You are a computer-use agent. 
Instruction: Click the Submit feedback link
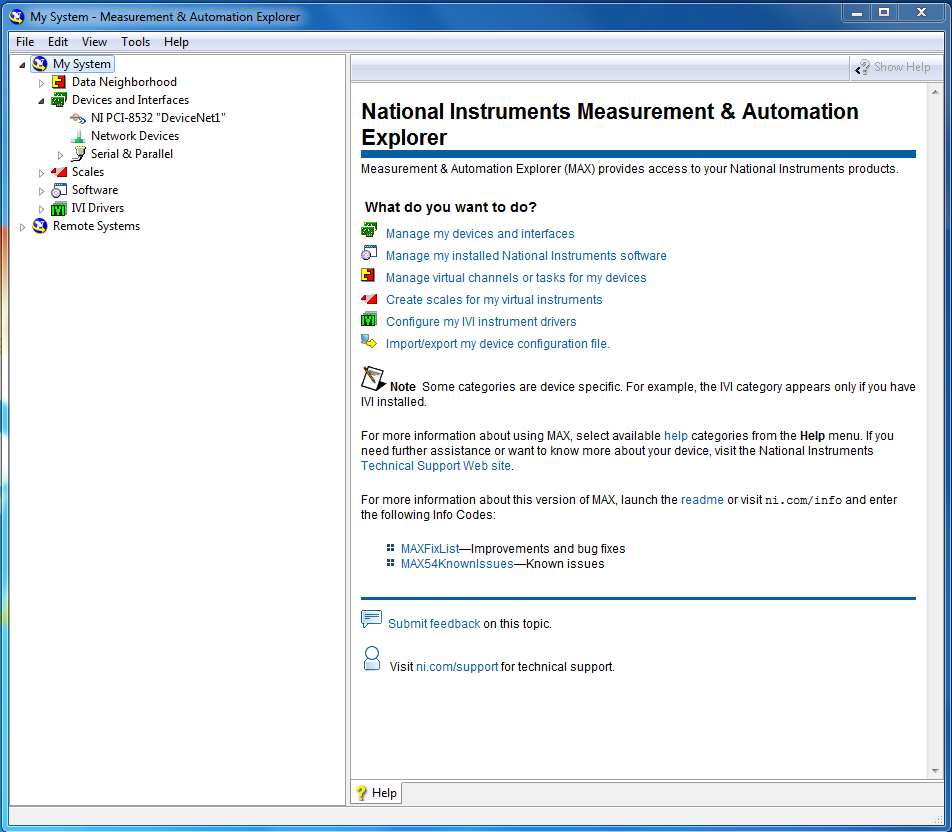[434, 624]
